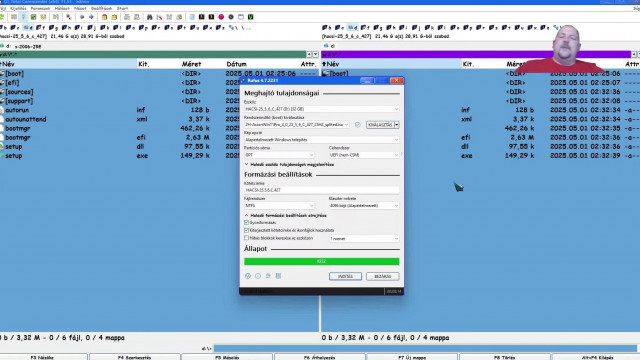Open the target system UEFI dropdown
Image resolution: width=640 pixels, height=360 pixels.
click(x=364, y=155)
